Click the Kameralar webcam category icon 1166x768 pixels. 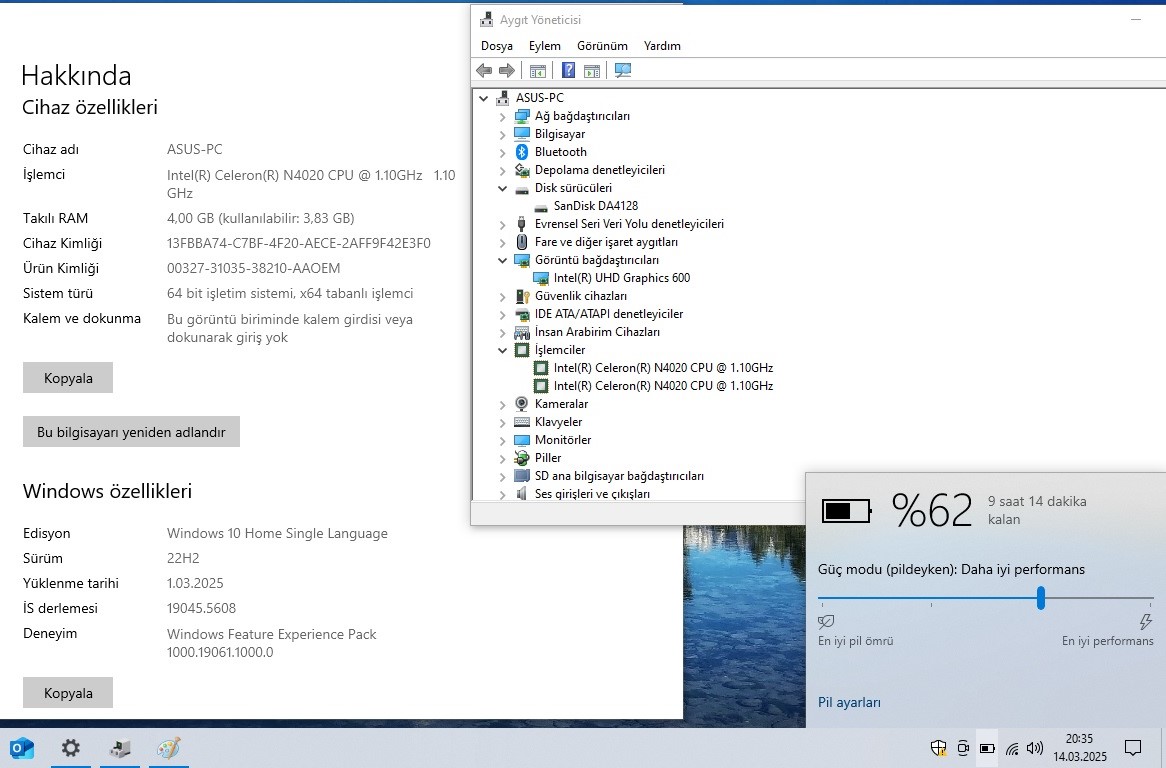coord(522,404)
